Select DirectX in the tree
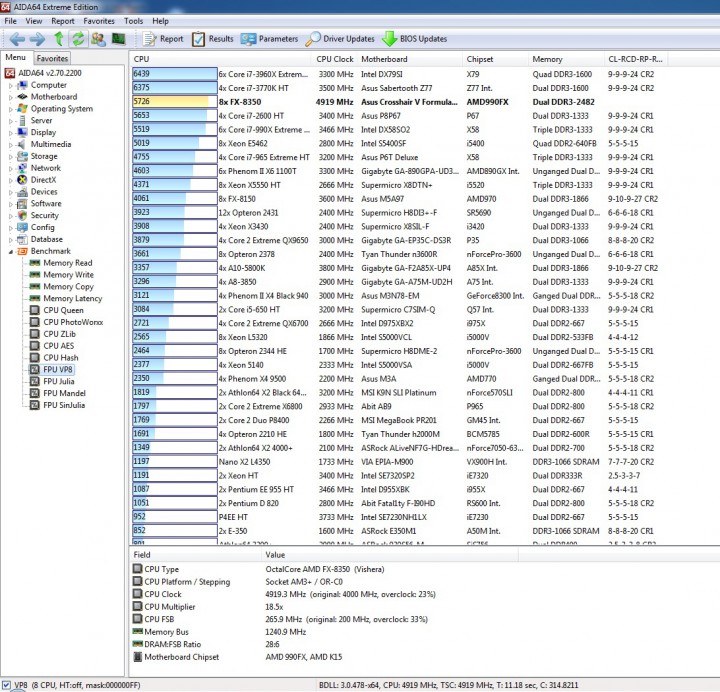The image size is (720, 692). tap(43, 180)
